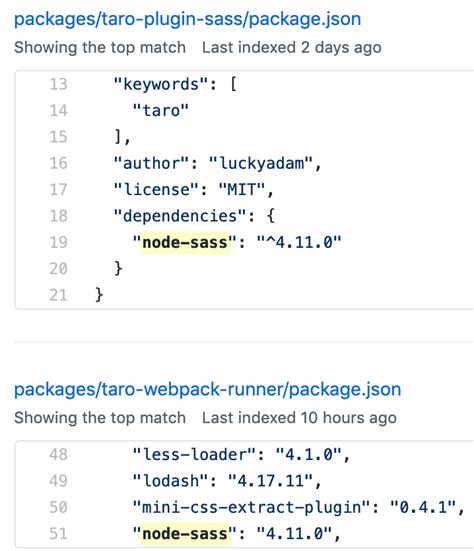Image resolution: width=474 pixels, height=551 pixels.
Task: Click highlighted node-sass match on line 19
Action: [x=185, y=242]
